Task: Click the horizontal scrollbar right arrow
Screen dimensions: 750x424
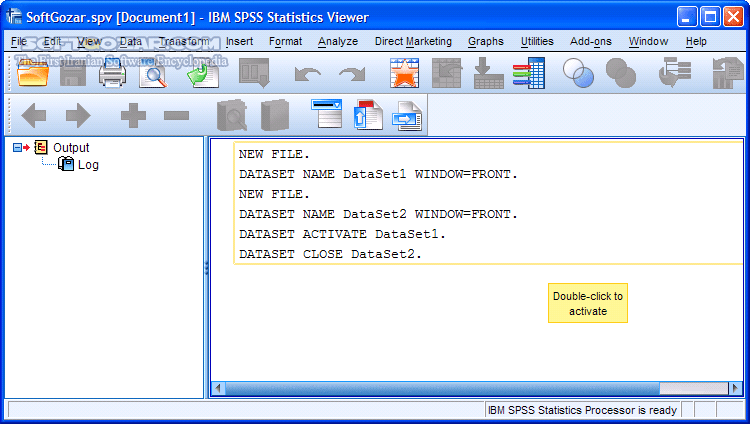Action: [x=736, y=388]
